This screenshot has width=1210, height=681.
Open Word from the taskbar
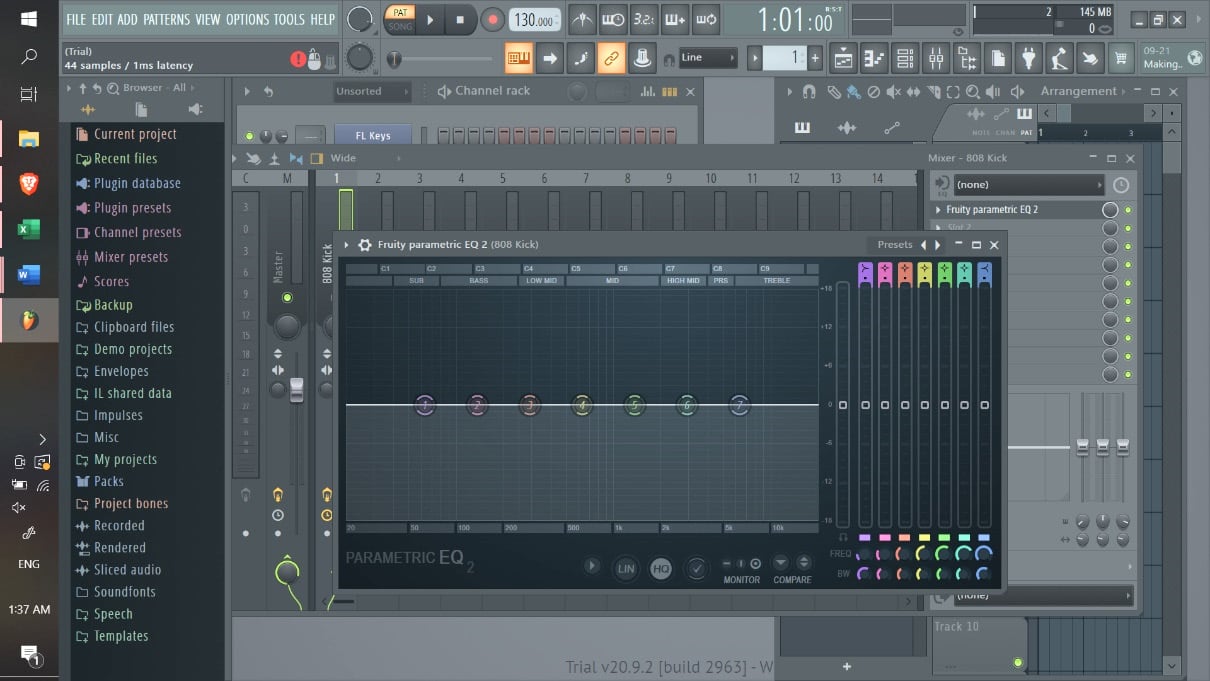pyautogui.click(x=29, y=274)
